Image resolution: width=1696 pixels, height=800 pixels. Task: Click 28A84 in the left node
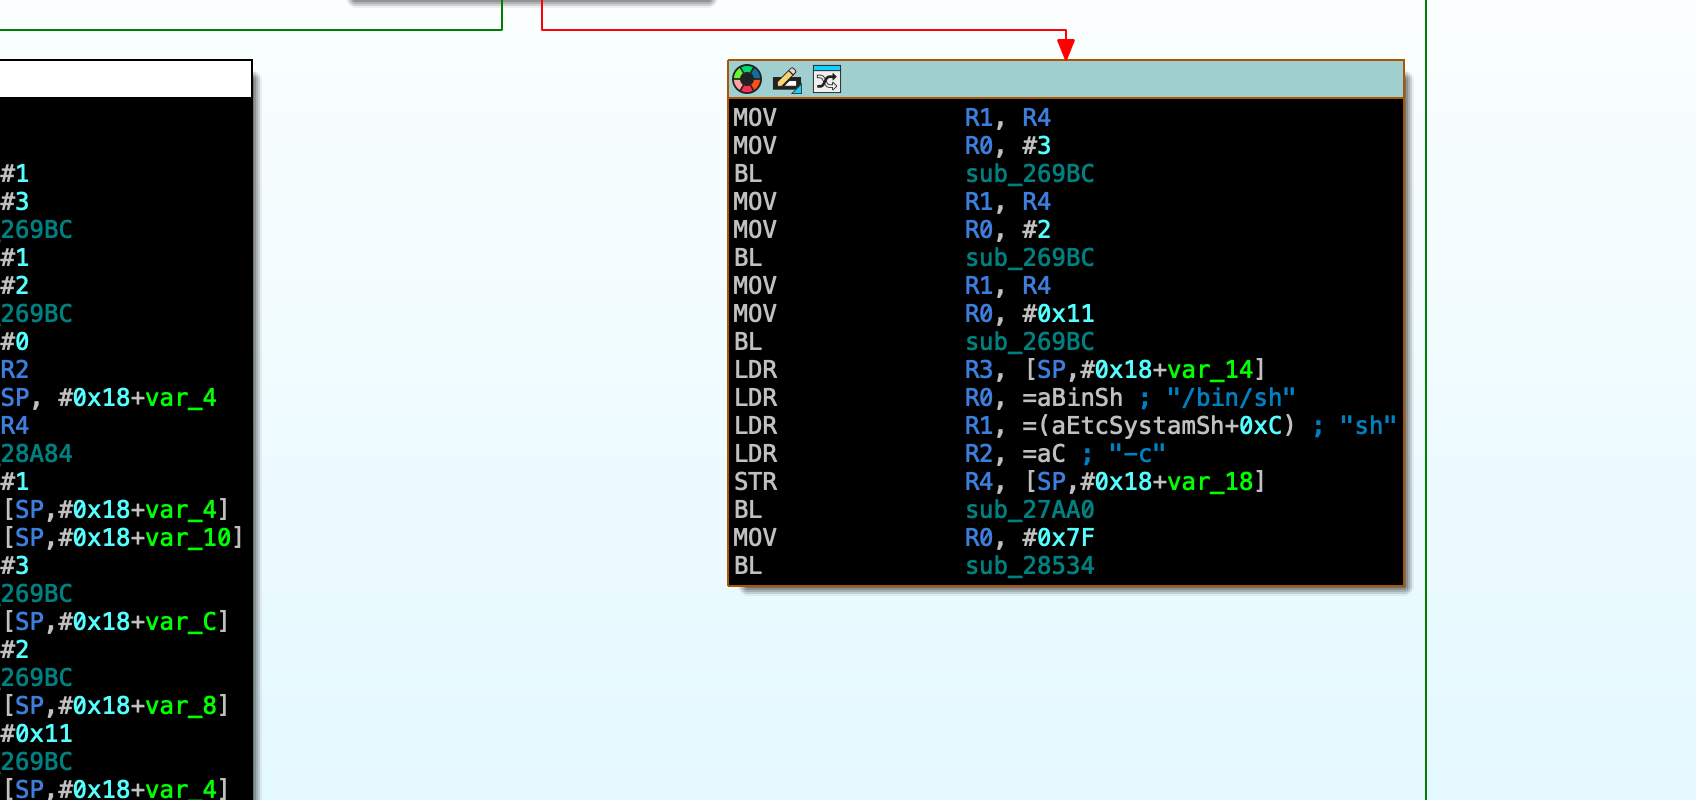(x=36, y=454)
